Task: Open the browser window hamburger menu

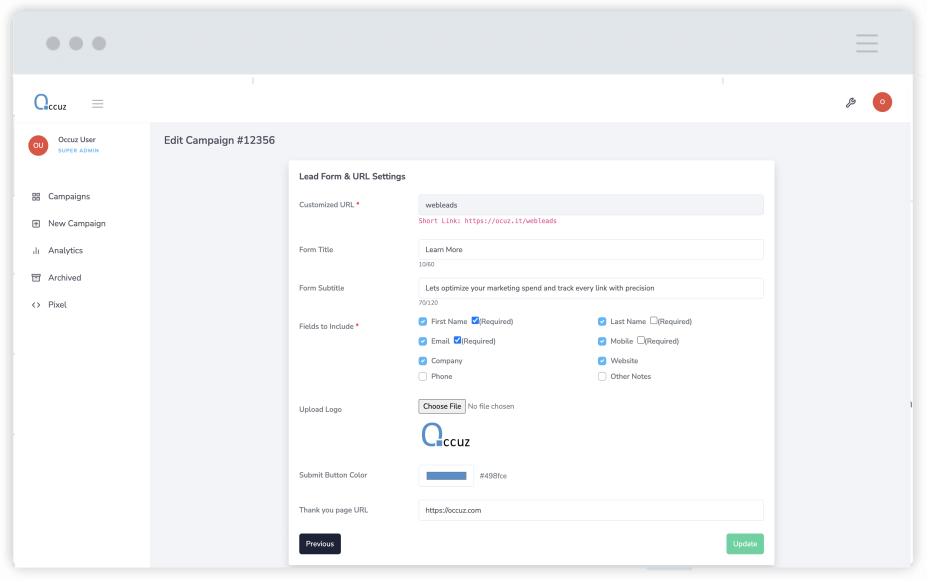Action: 867,43
